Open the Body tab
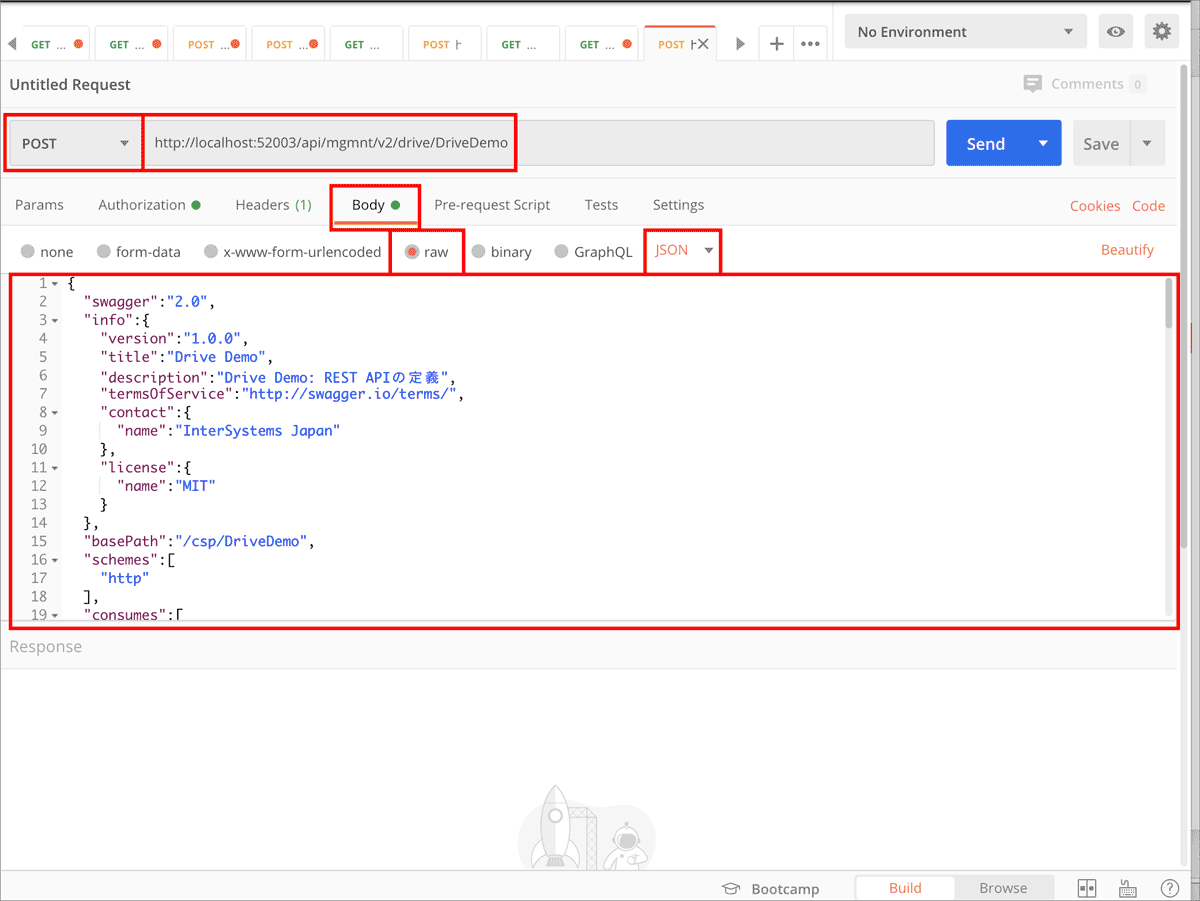The width and height of the screenshot is (1200, 901). point(375,205)
